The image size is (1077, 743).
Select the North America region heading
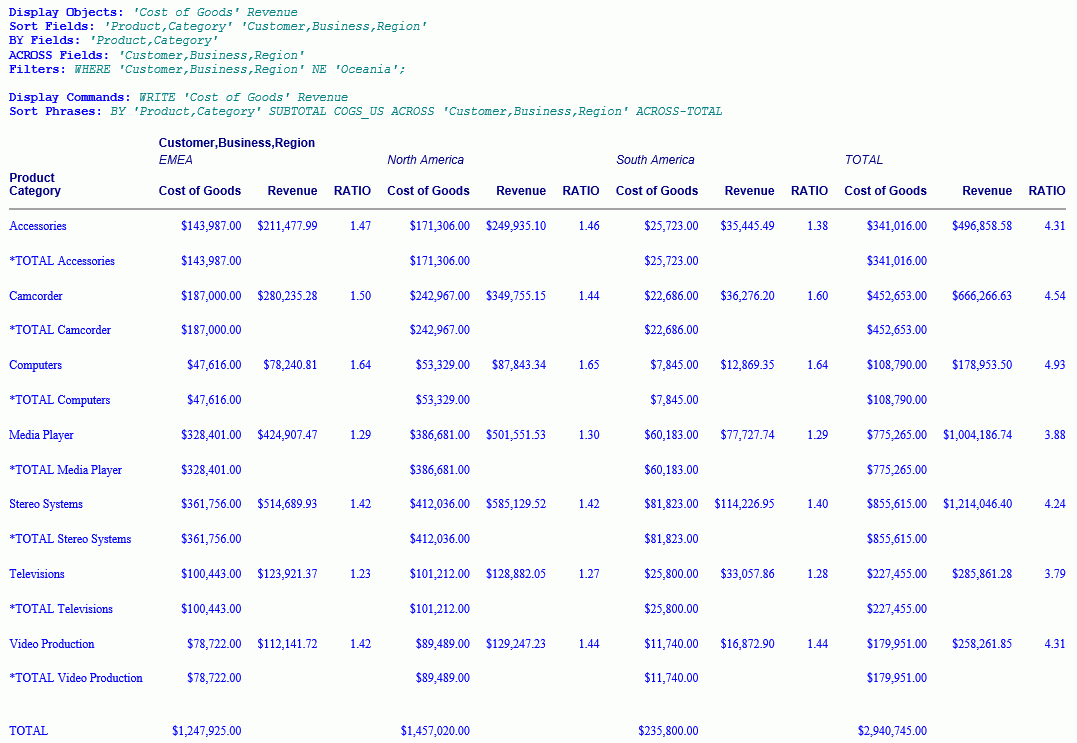[425, 160]
